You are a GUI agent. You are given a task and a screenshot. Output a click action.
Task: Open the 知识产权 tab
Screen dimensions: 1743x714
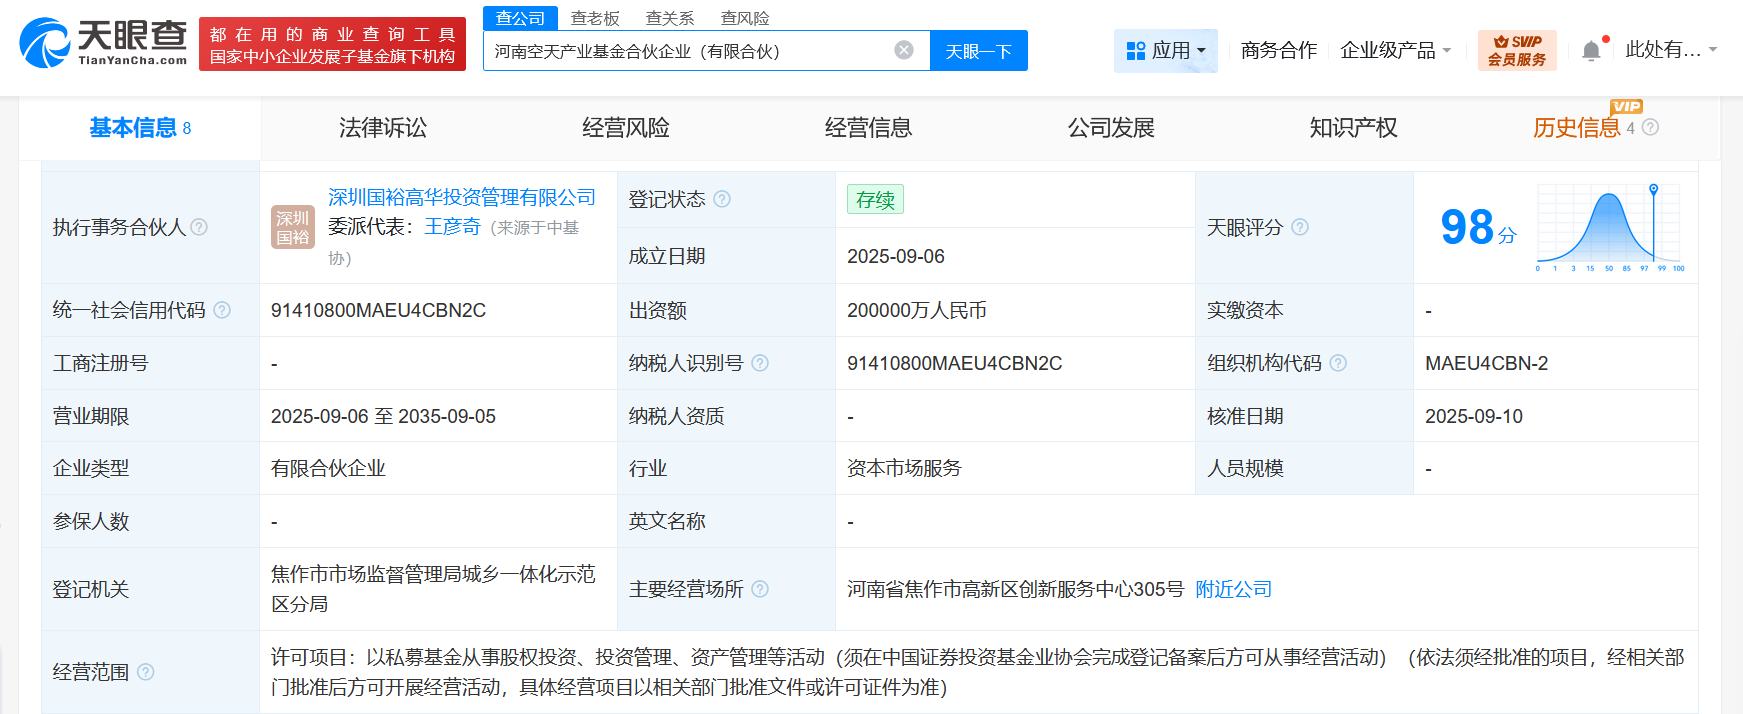pyautogui.click(x=1354, y=128)
